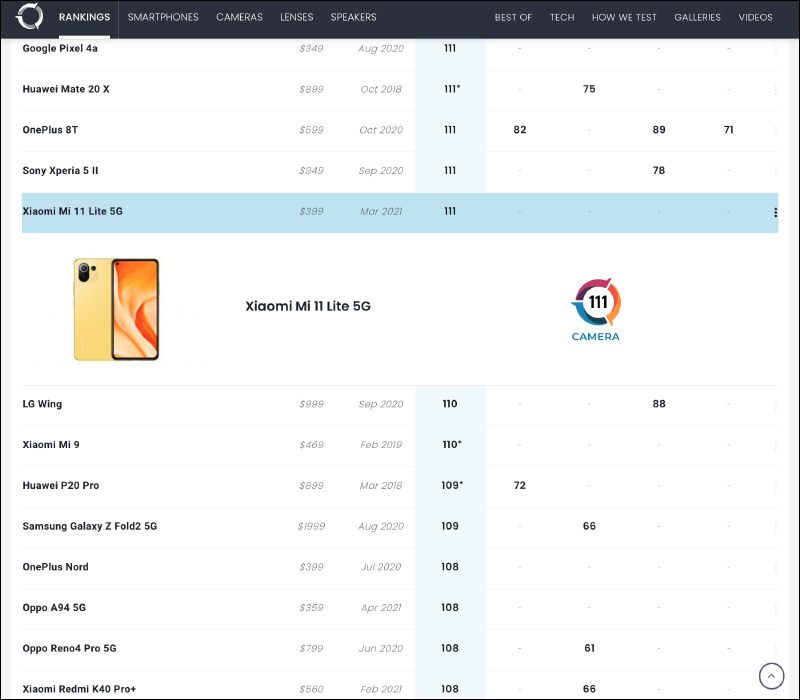Open the Tech menu item
The height and width of the screenshot is (700, 800).
[x=562, y=17]
